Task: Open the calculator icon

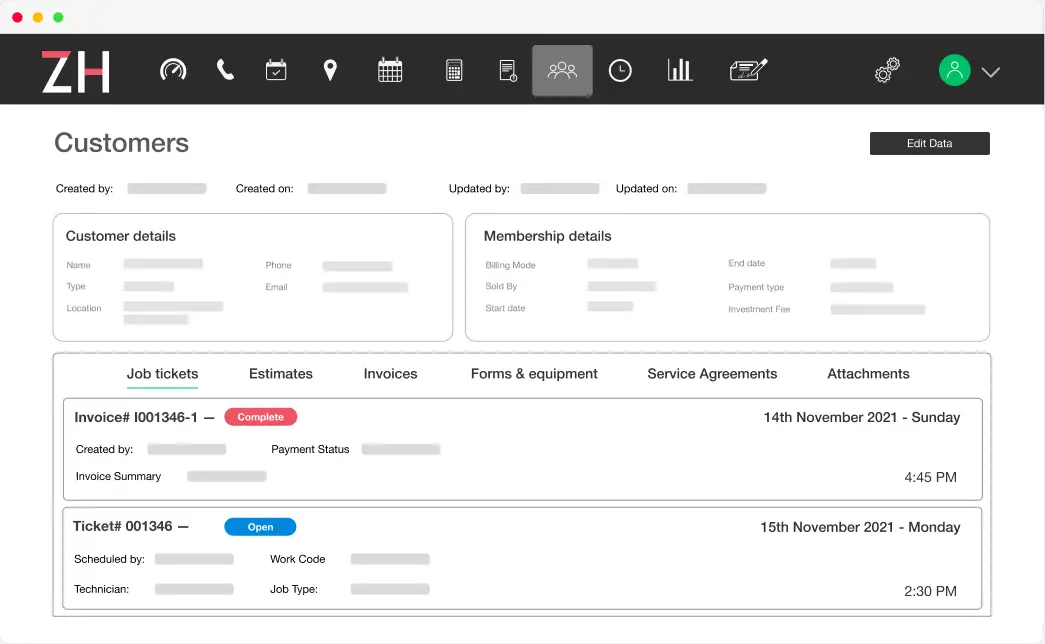Action: pos(454,70)
